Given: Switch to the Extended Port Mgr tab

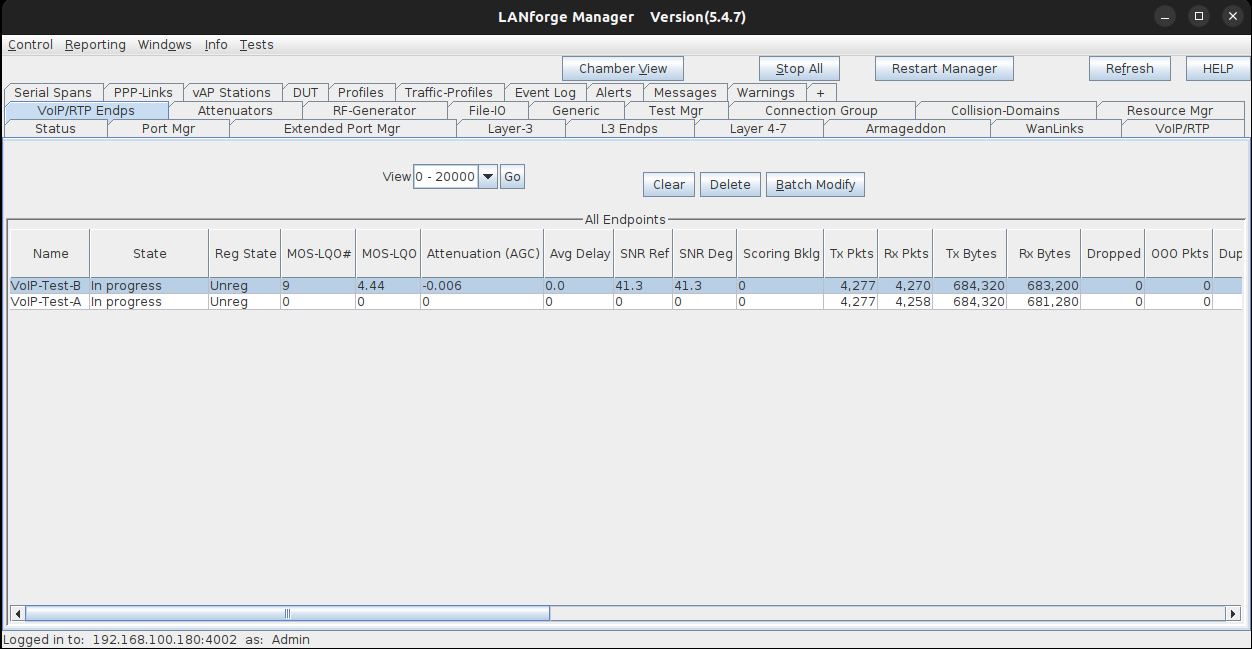Looking at the screenshot, I should pos(342,128).
